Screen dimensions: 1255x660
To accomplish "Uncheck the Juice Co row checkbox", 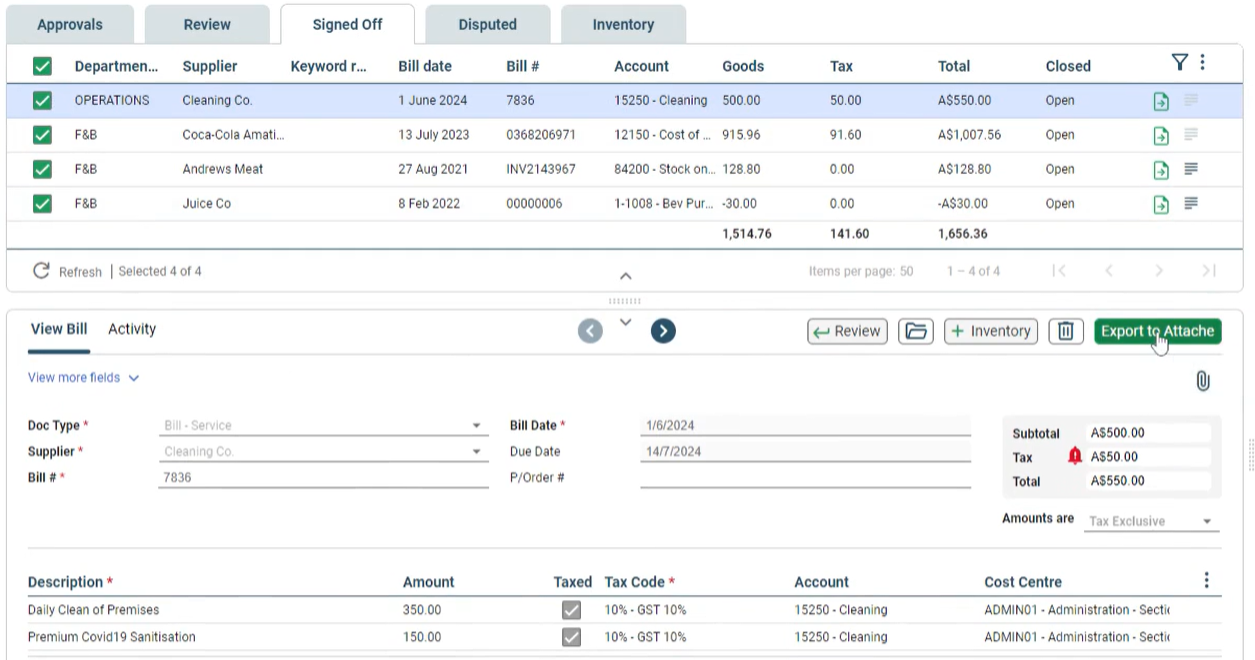I will [42, 203].
